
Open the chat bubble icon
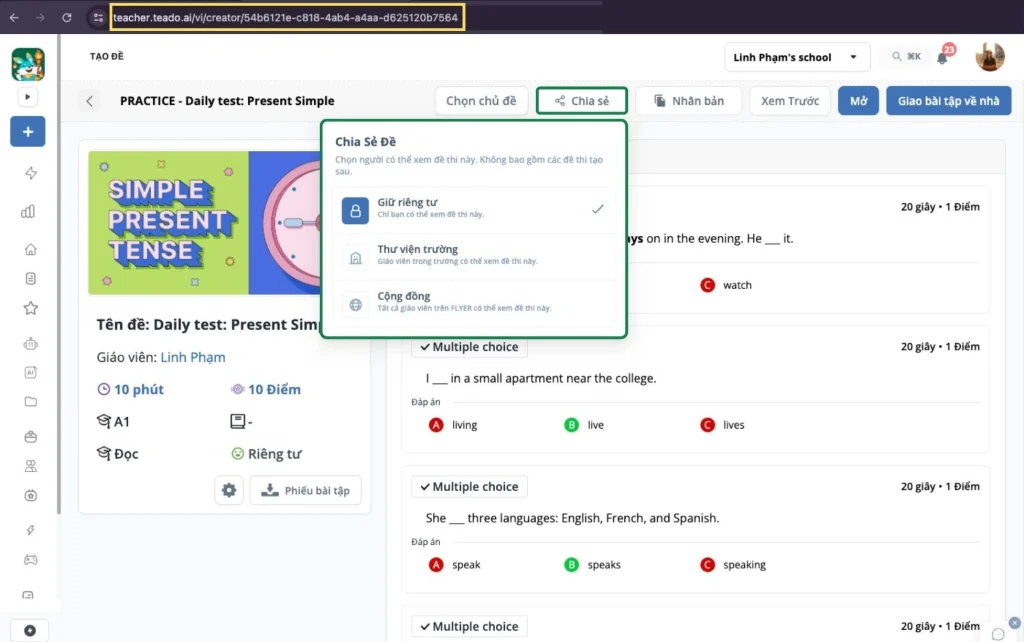click(998, 634)
